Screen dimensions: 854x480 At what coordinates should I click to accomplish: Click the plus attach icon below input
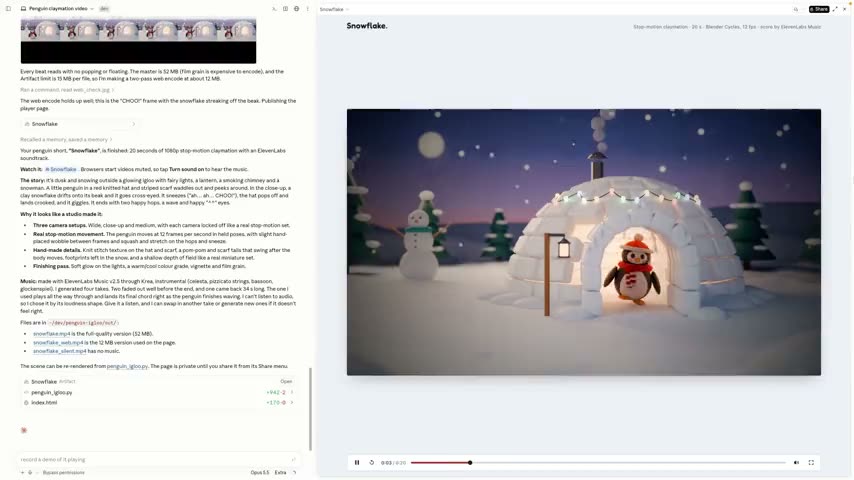click(x=22, y=472)
